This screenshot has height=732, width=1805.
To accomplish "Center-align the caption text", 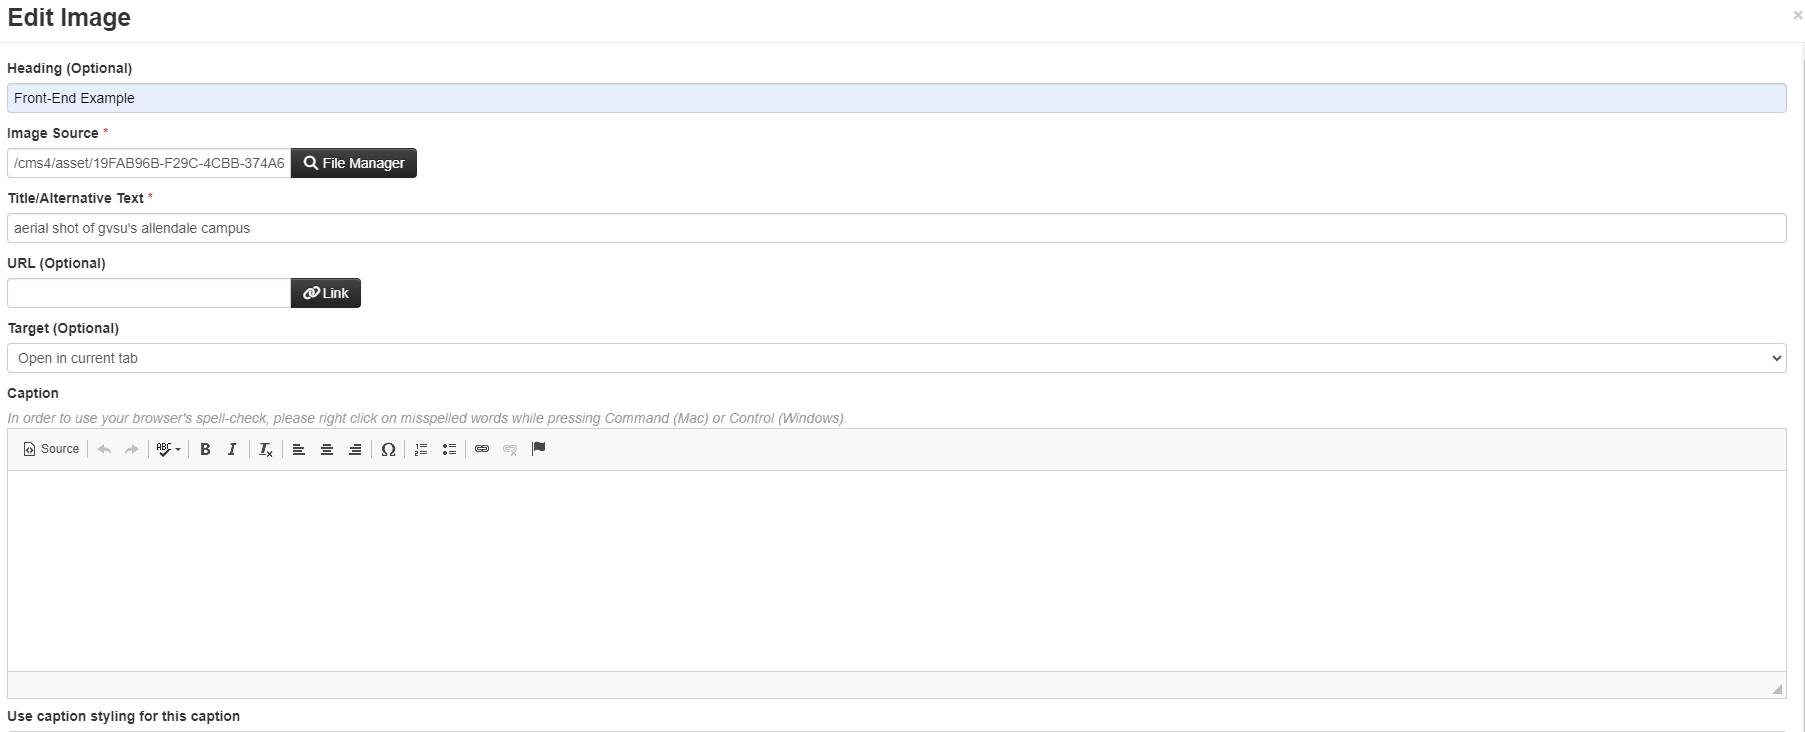I will click(326, 449).
